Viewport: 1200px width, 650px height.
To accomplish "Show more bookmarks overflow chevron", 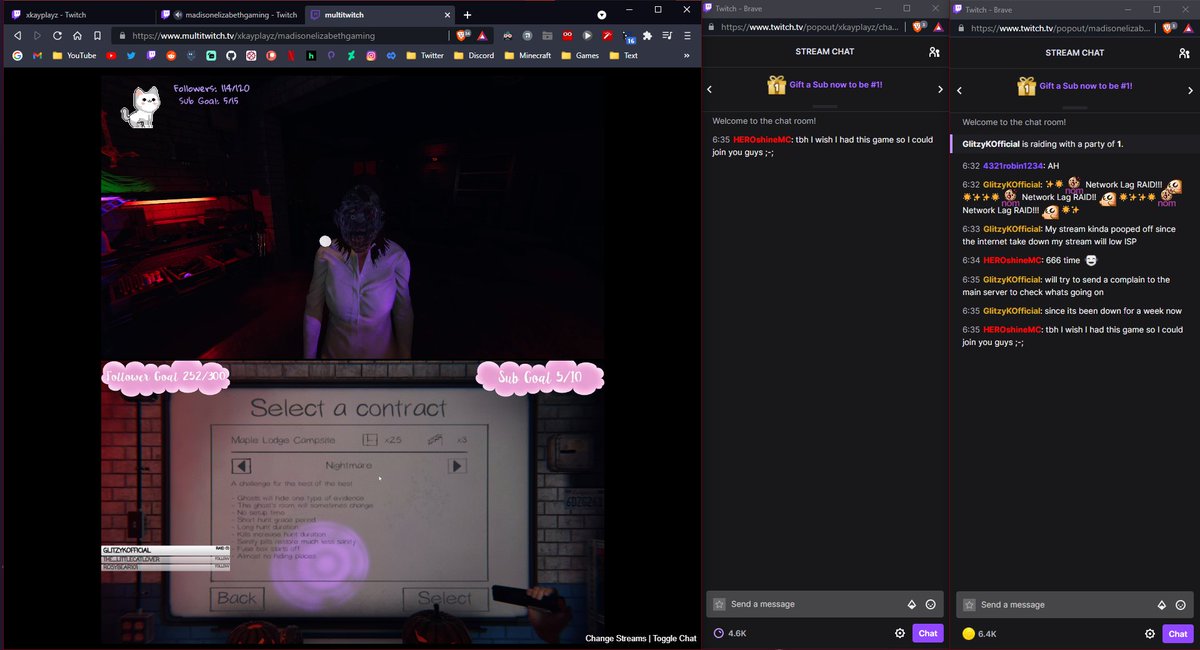I will (x=687, y=55).
